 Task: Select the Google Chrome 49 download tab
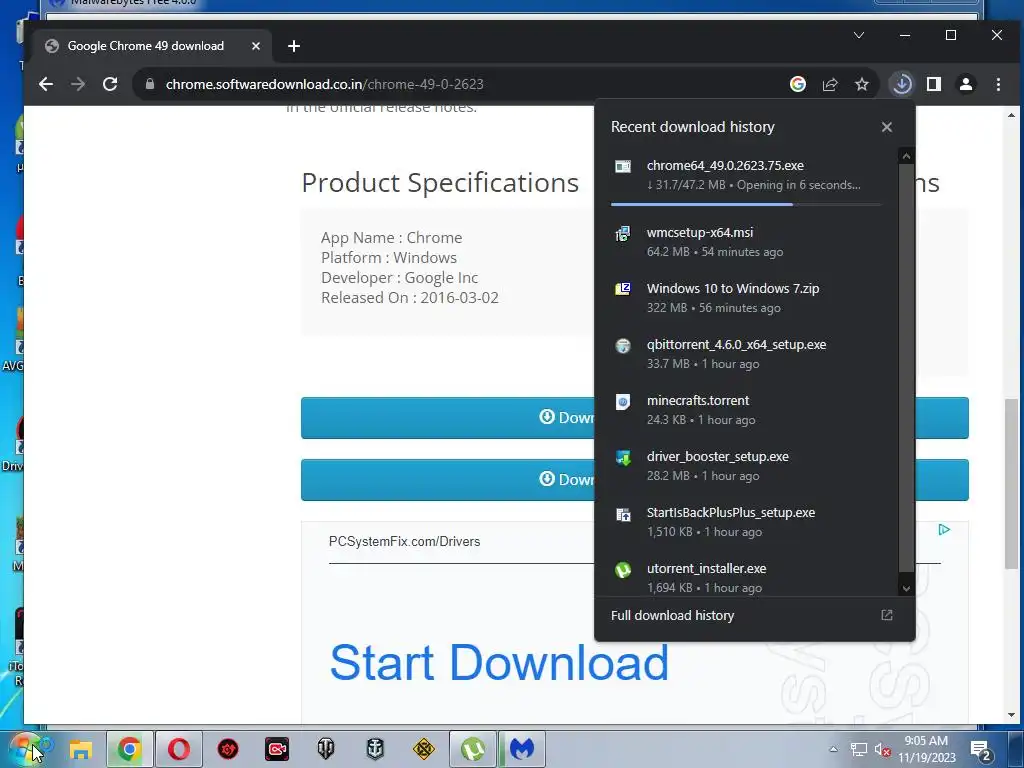(x=152, y=46)
